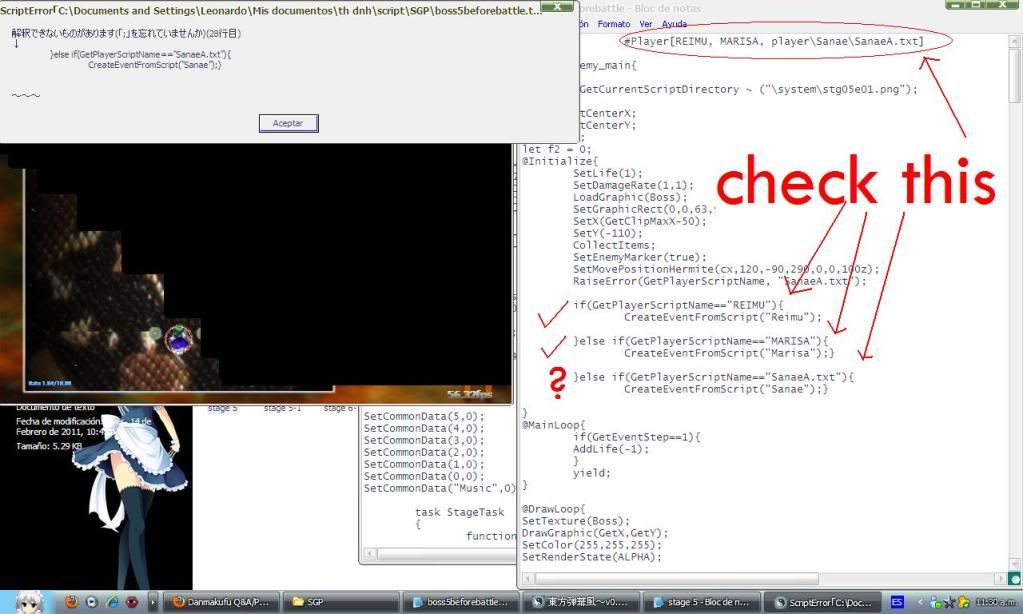Click the ES language indicator in tray
The height and width of the screenshot is (614, 1023).
[x=898, y=602]
